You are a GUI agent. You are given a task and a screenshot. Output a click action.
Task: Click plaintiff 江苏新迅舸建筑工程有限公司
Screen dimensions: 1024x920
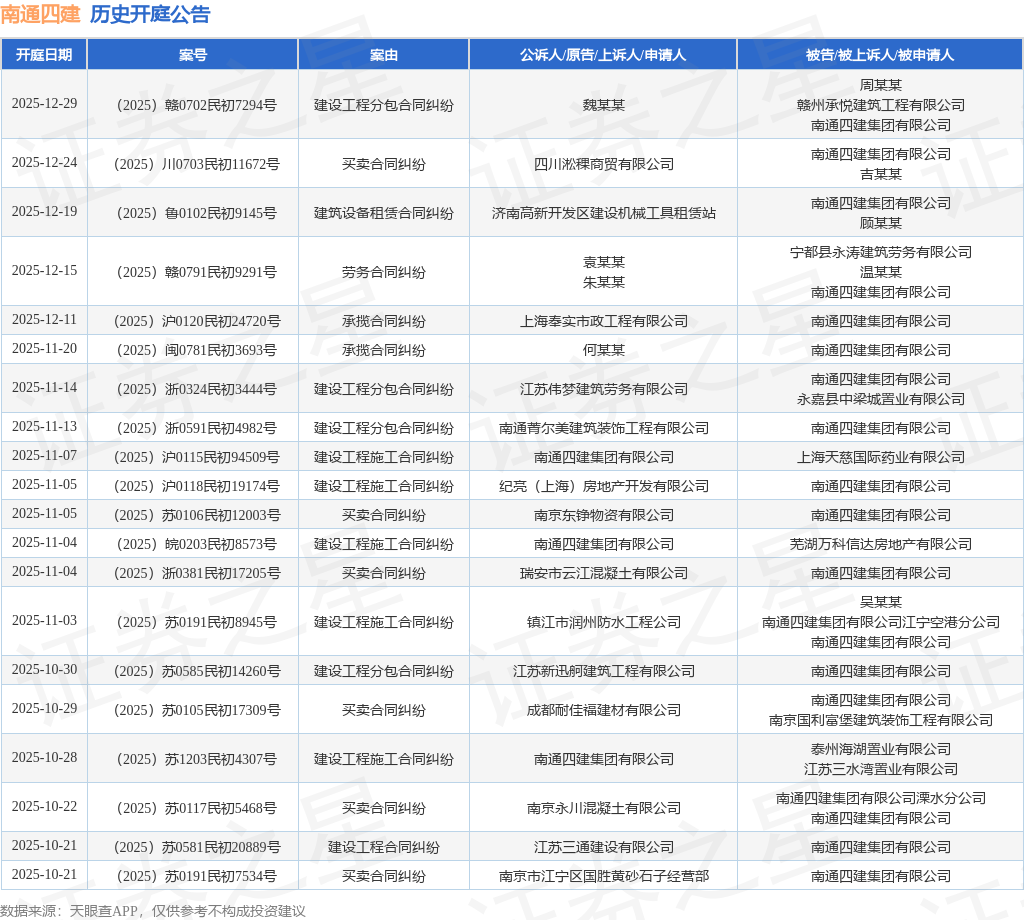pyautogui.click(x=603, y=671)
